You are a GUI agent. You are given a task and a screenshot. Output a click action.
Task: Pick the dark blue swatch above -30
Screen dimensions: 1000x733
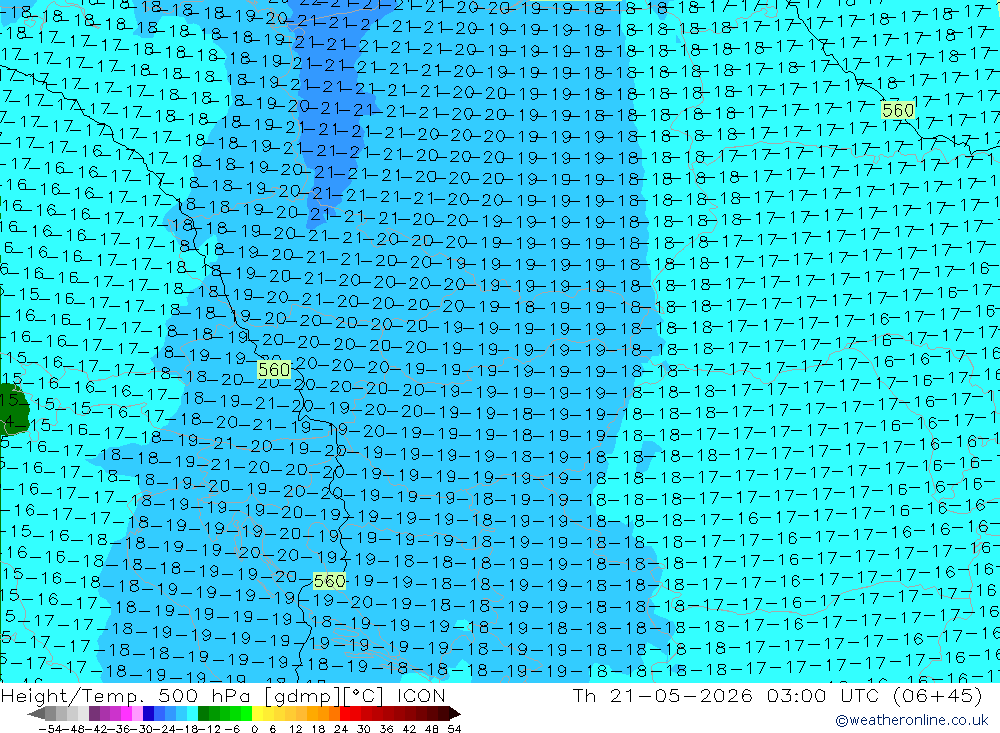pos(148,713)
